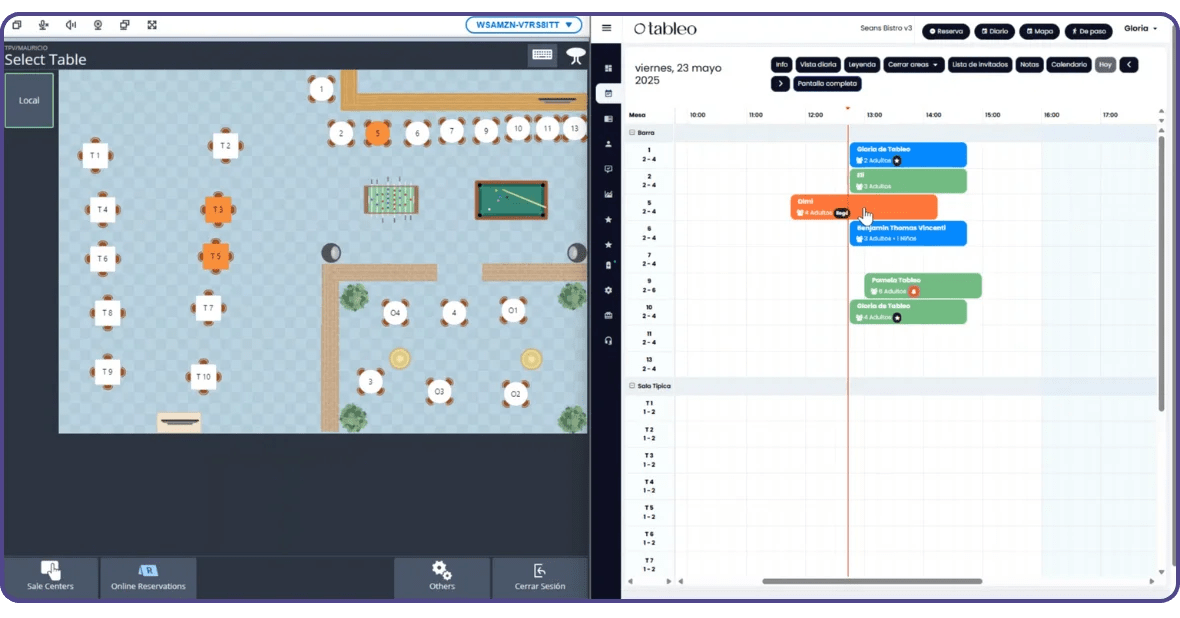Viewport: 1180px width, 618px height.
Task: Open the Others menu
Action: 442,577
